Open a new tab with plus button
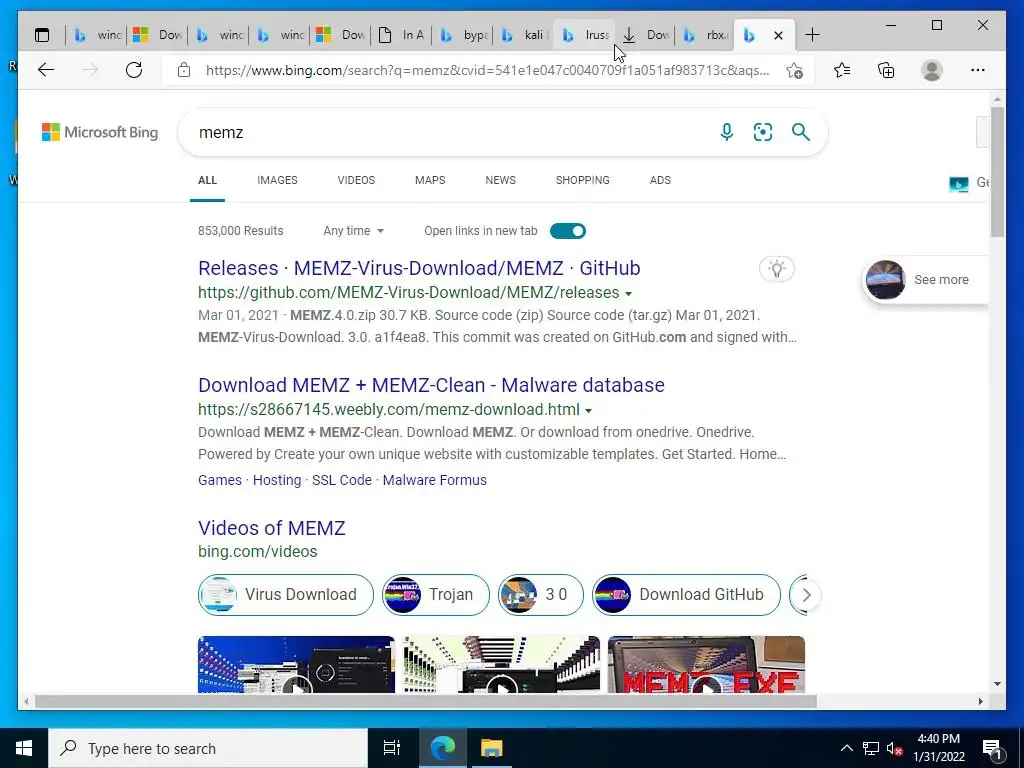The image size is (1024, 768). tap(812, 35)
